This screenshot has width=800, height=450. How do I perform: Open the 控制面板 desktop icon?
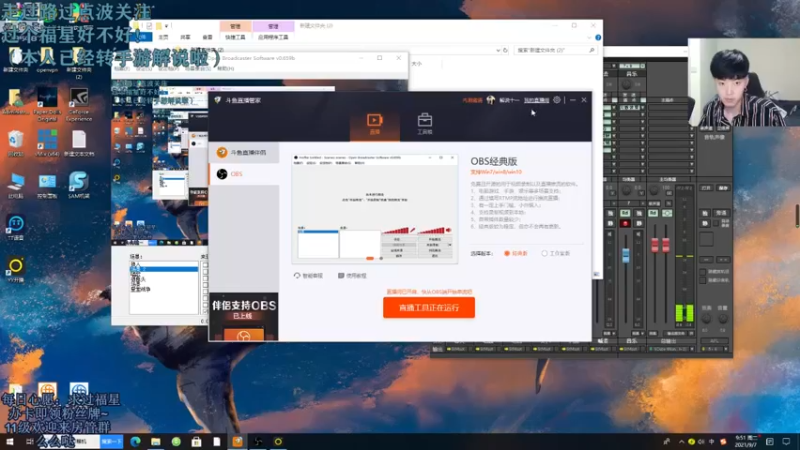coord(47,186)
